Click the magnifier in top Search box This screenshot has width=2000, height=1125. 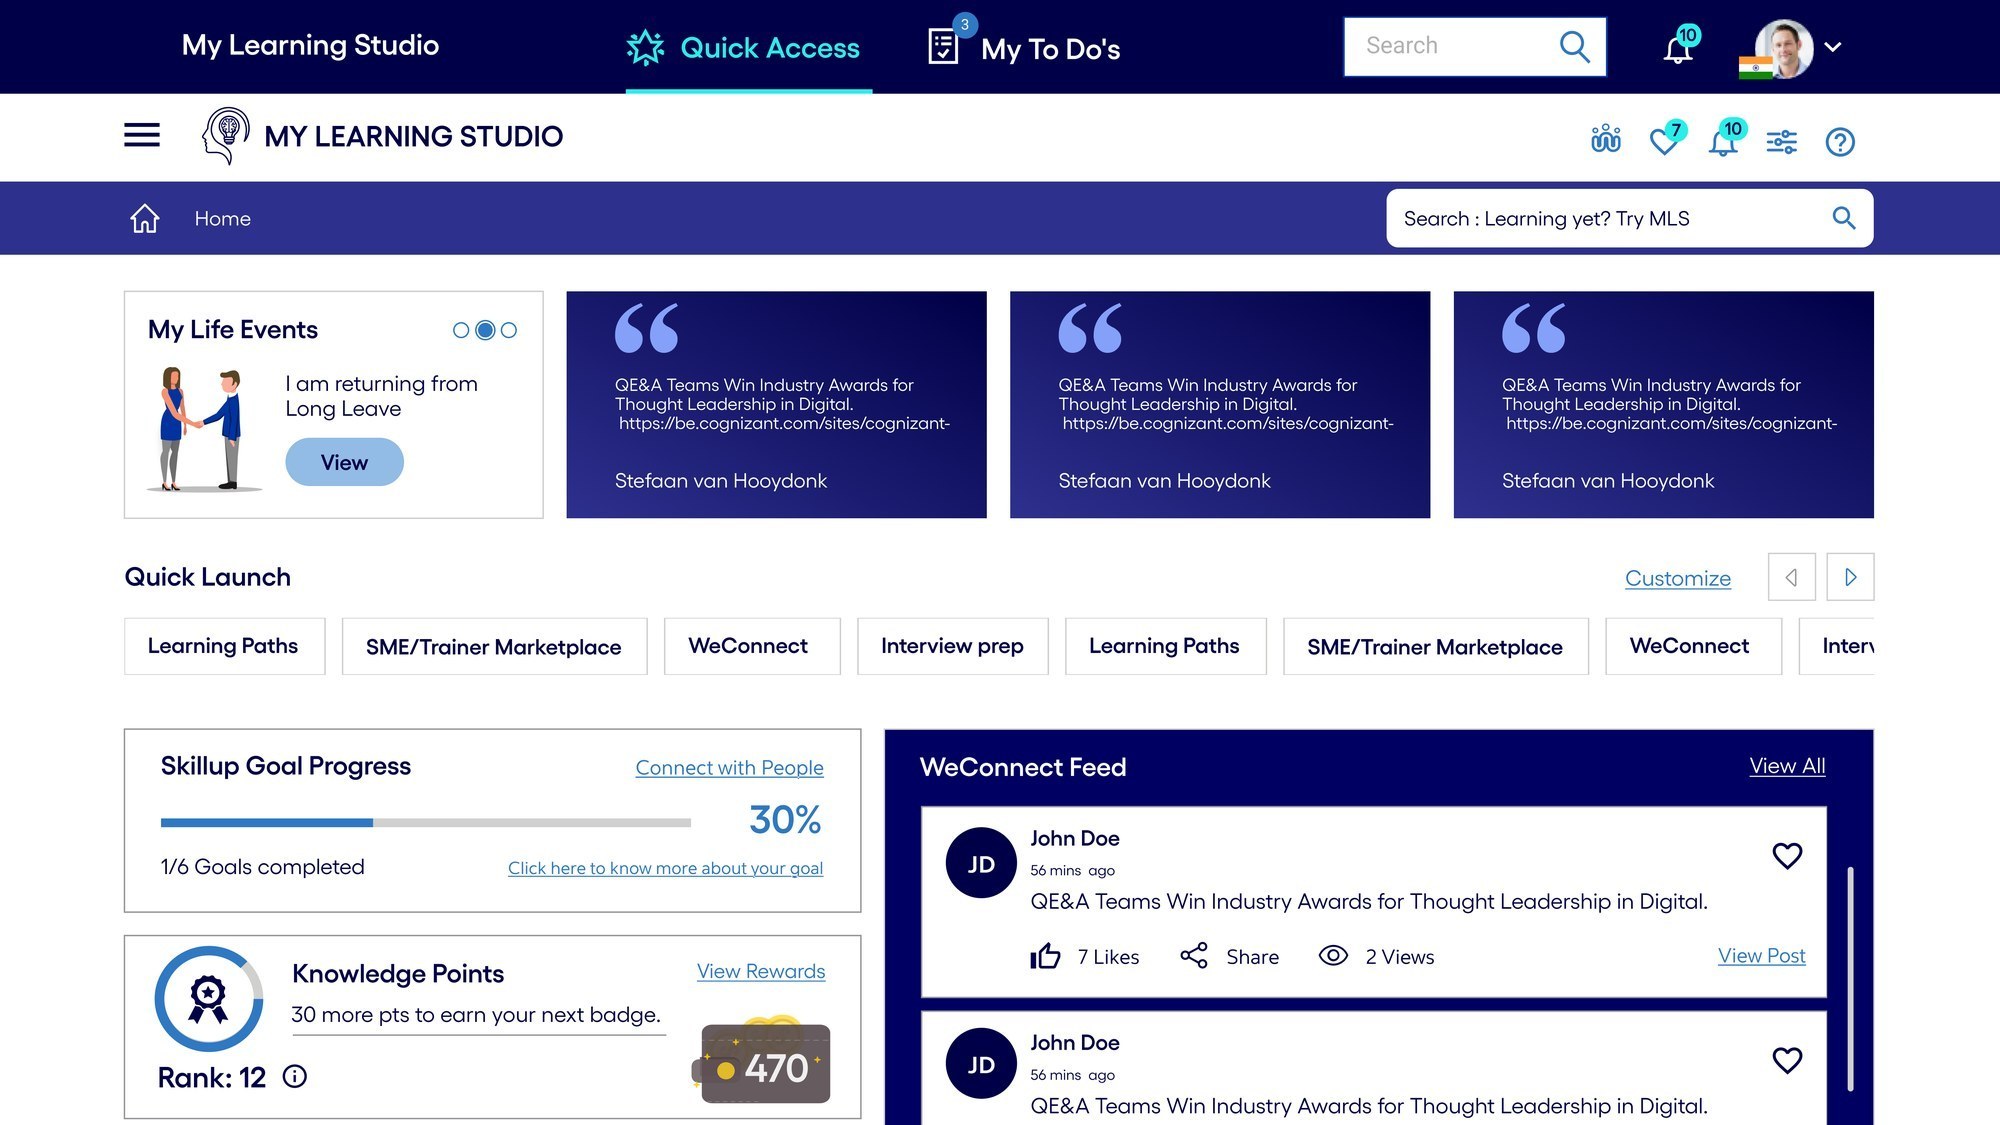point(1574,46)
